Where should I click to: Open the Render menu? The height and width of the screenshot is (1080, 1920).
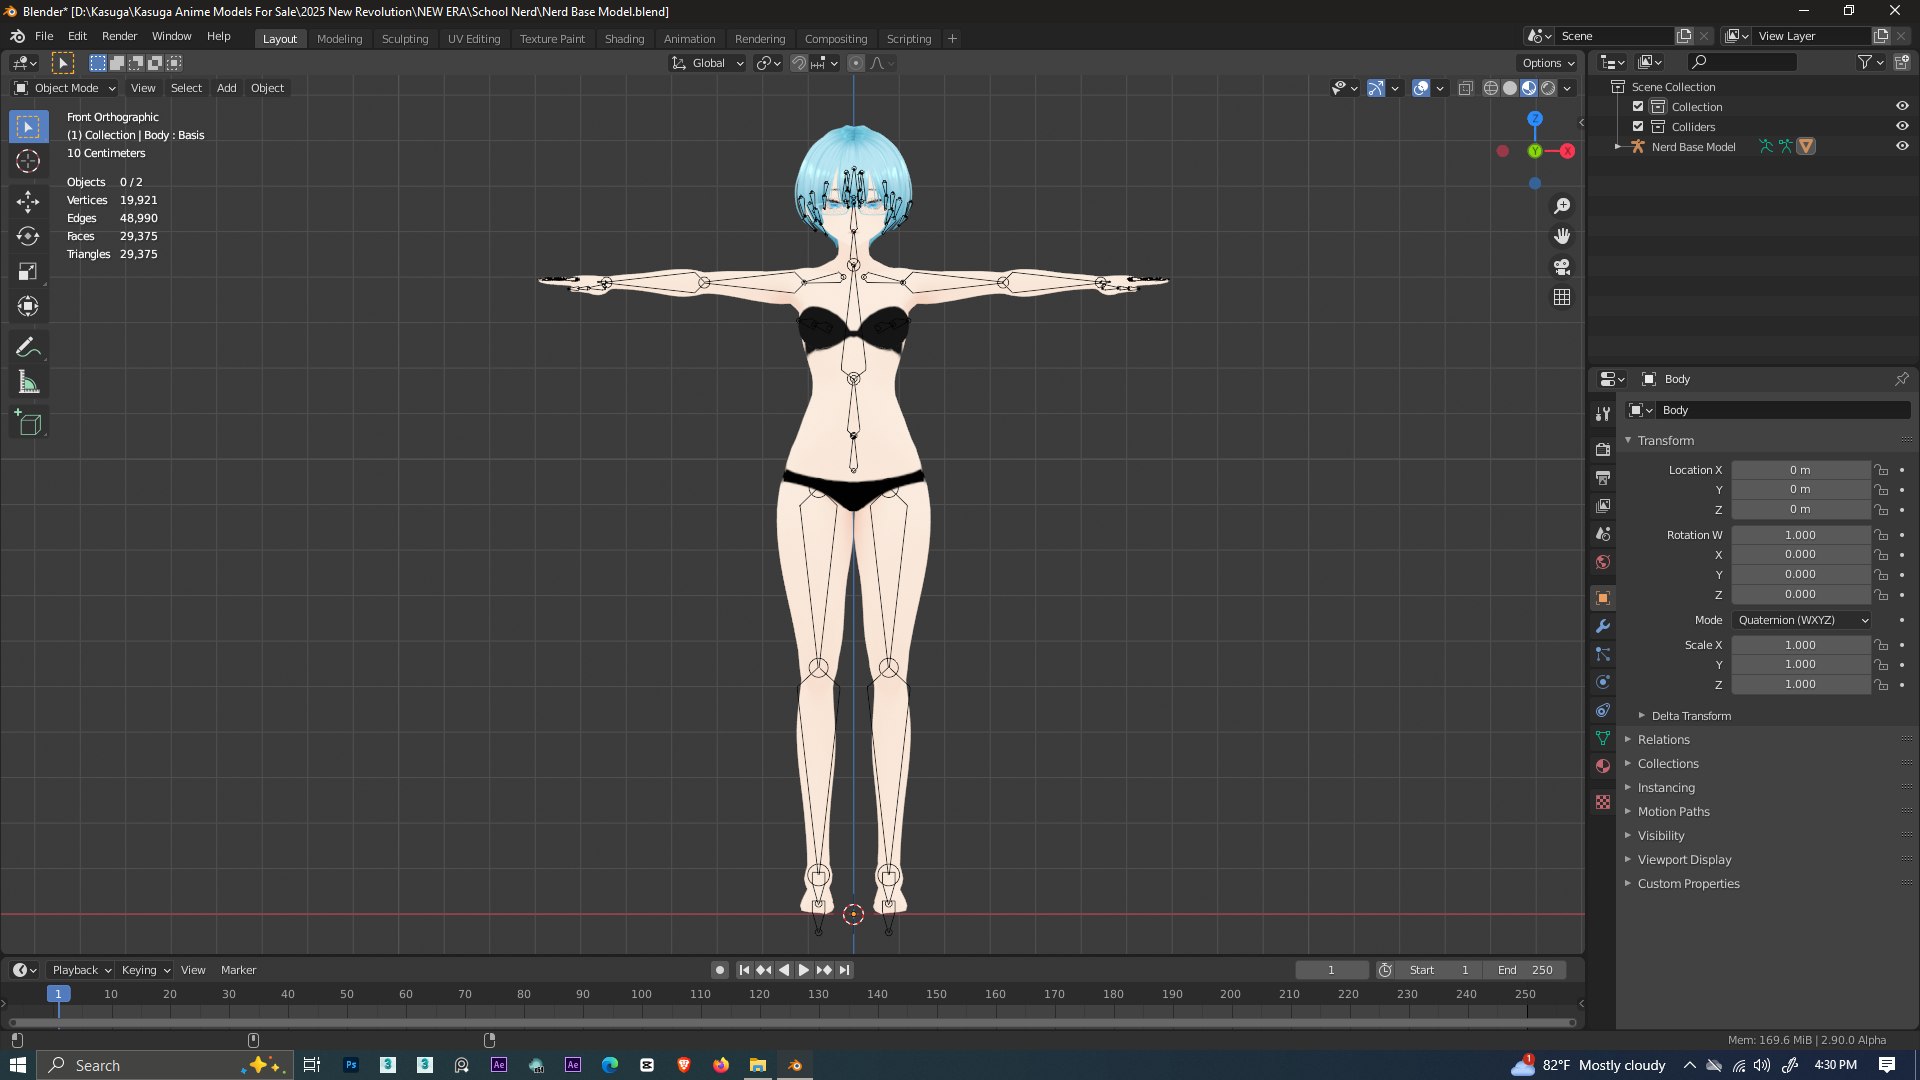tap(120, 36)
